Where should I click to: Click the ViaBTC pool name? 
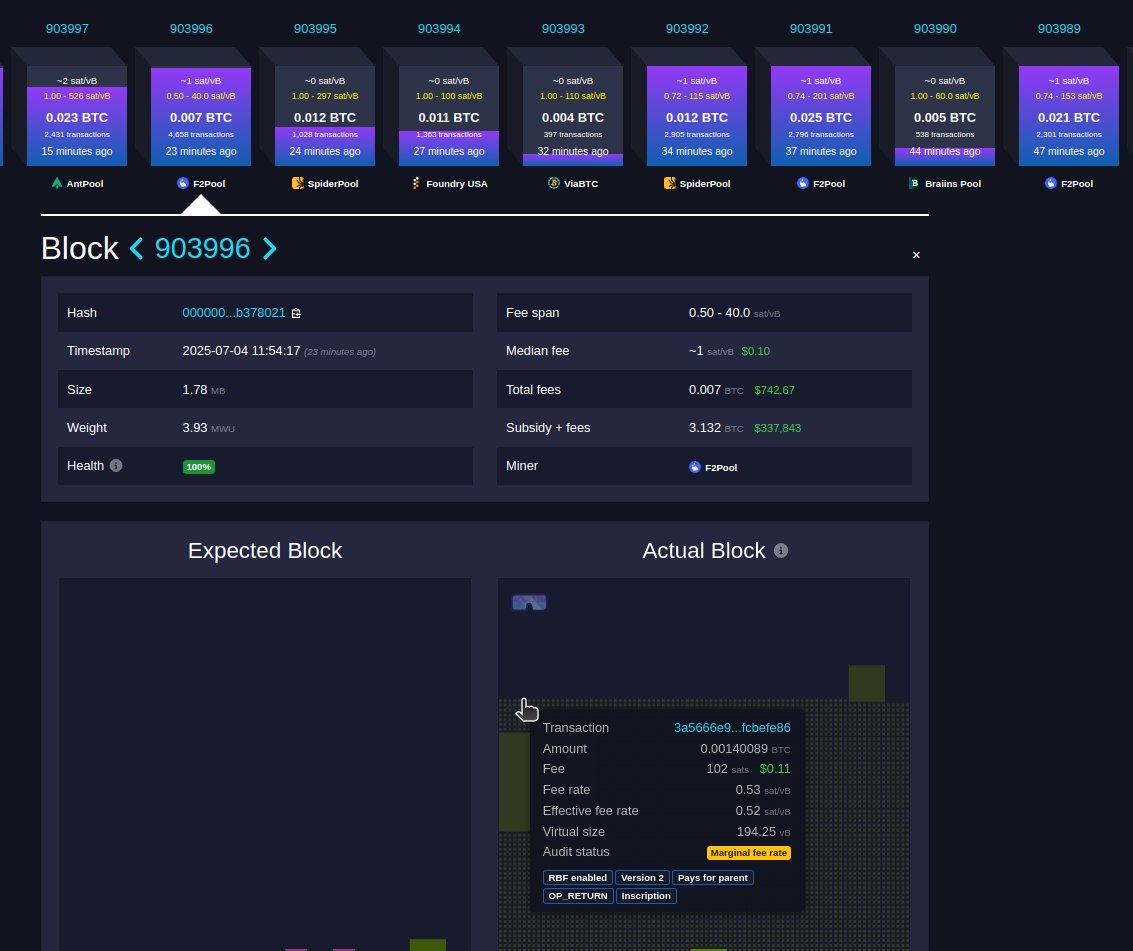coord(581,184)
